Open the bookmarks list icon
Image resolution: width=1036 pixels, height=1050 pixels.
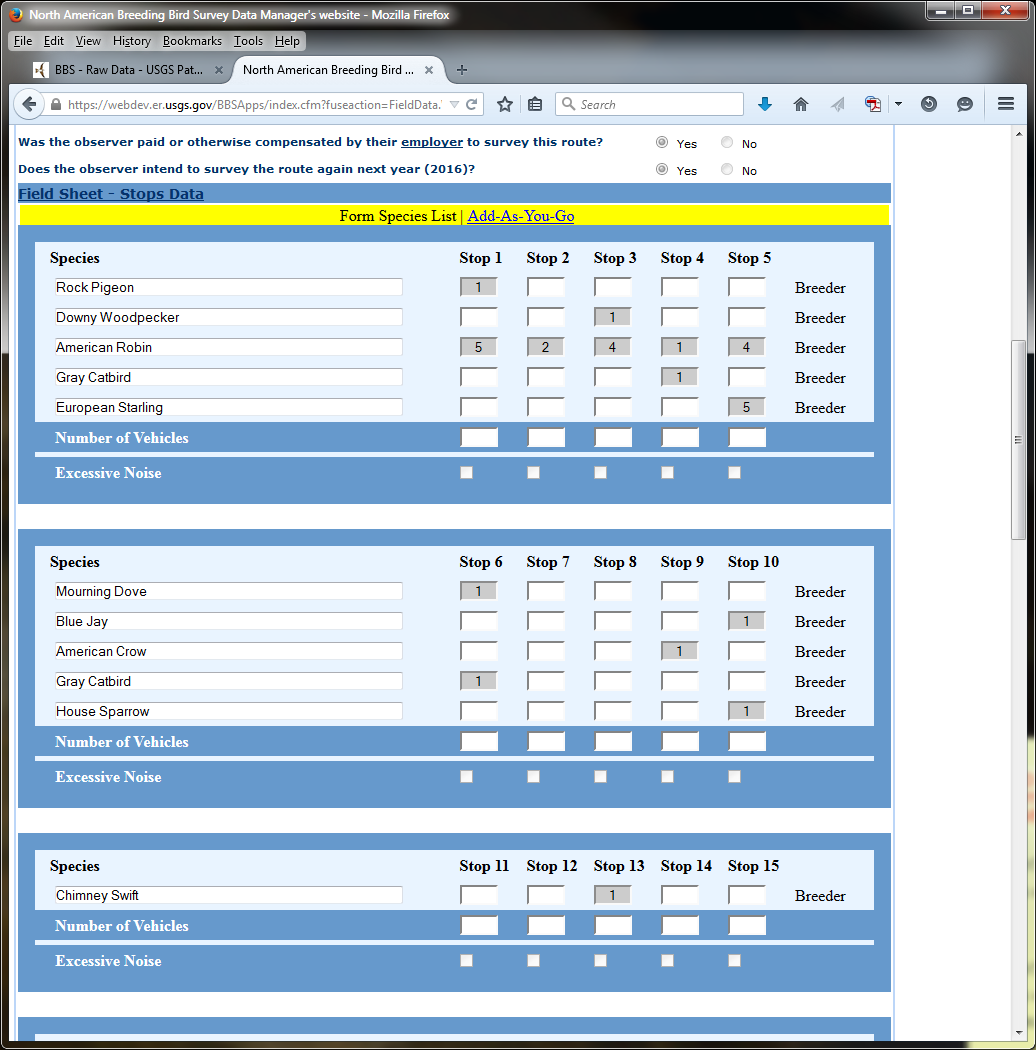[535, 104]
